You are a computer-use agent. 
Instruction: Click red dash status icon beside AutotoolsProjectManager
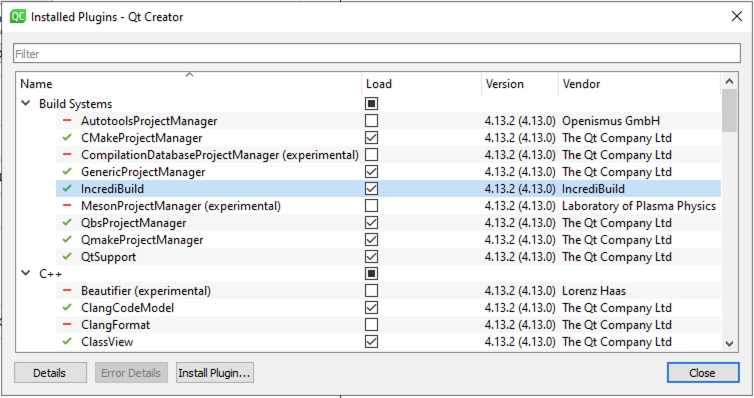click(x=67, y=120)
